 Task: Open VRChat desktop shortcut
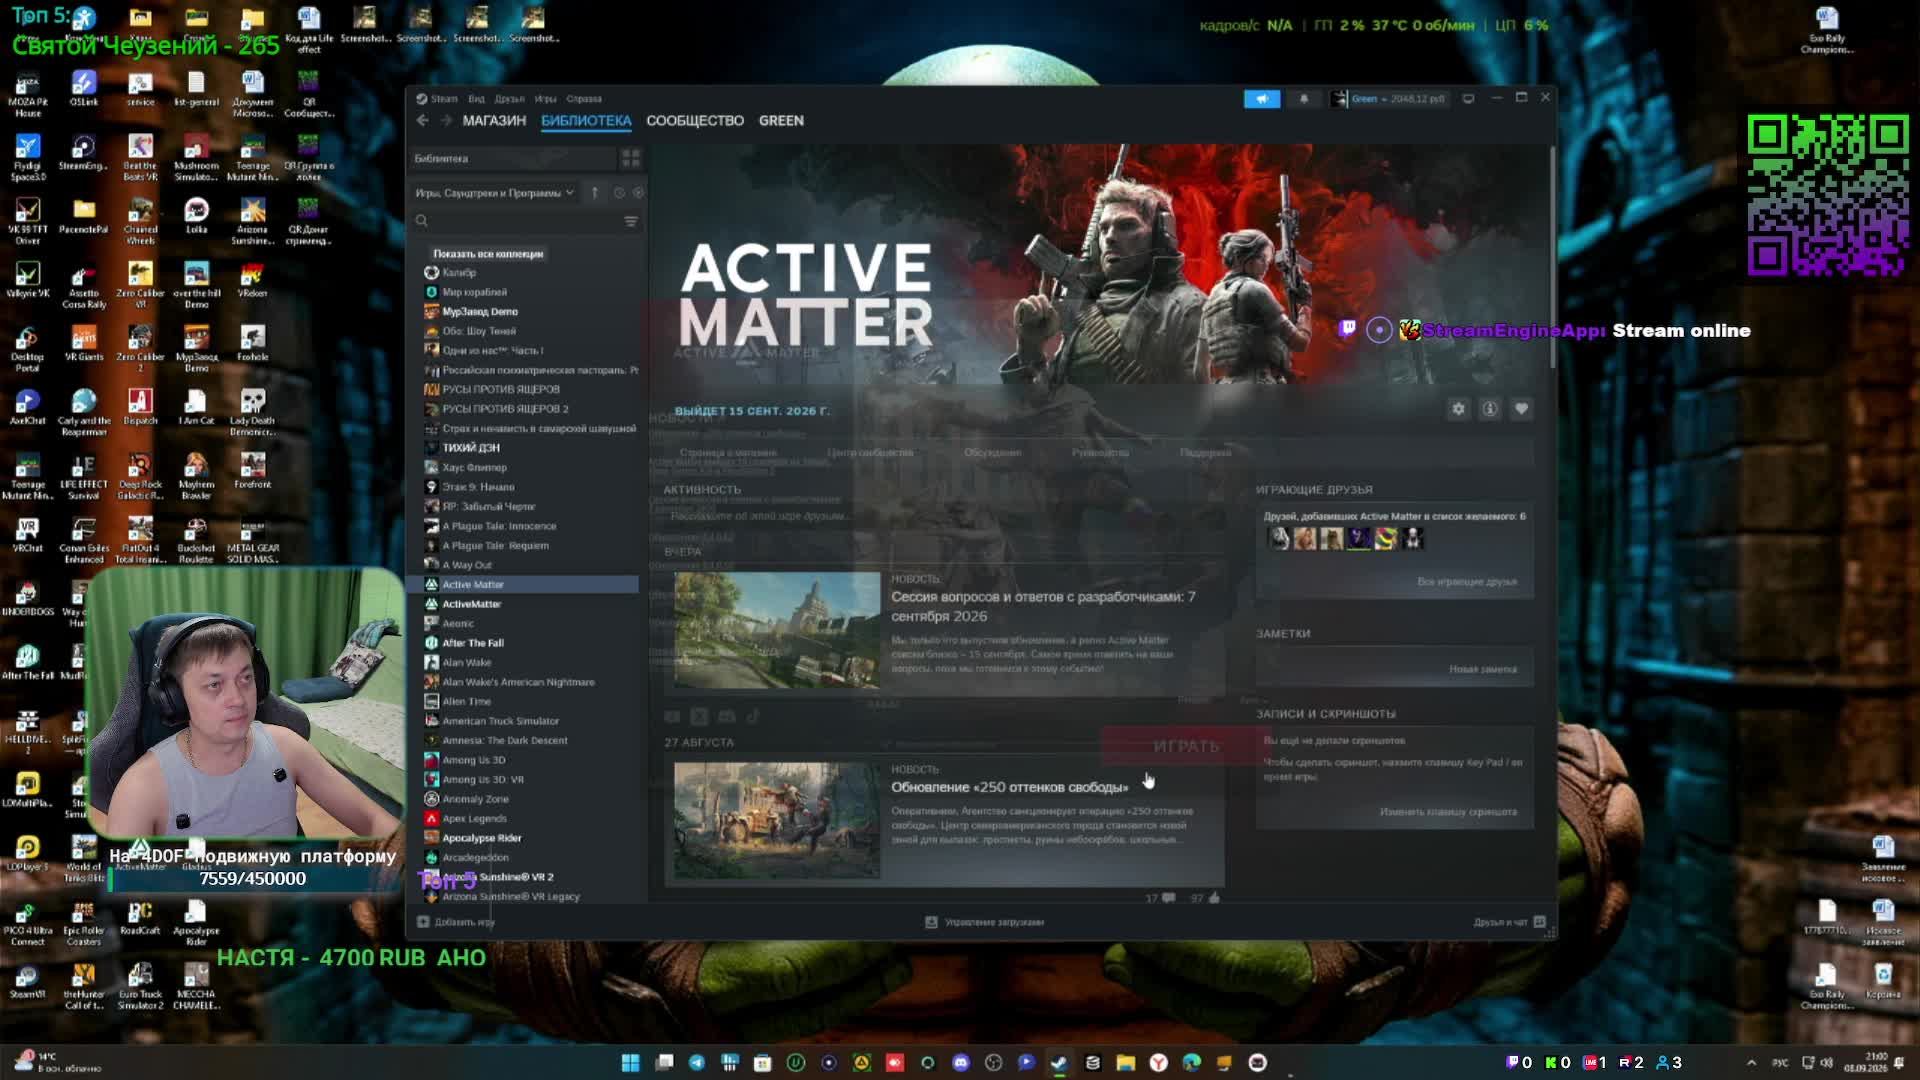tap(27, 535)
